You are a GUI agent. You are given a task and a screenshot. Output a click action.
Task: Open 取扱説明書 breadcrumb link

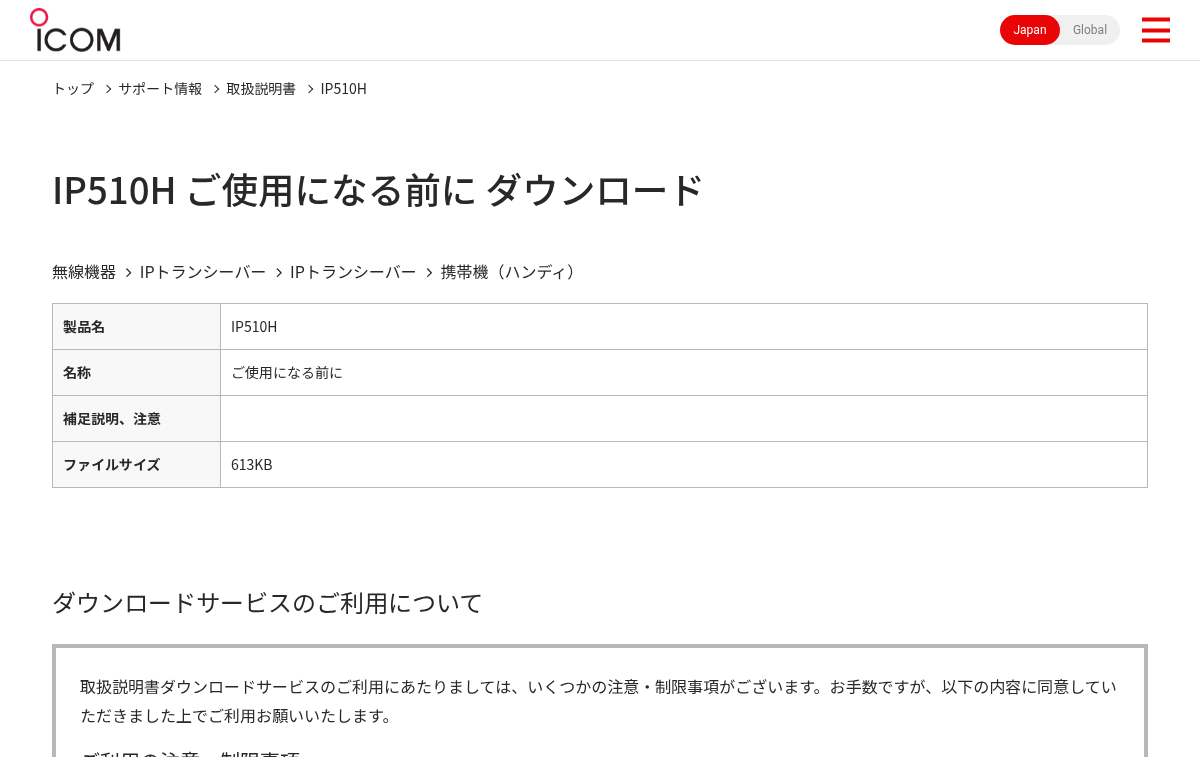[261, 88]
